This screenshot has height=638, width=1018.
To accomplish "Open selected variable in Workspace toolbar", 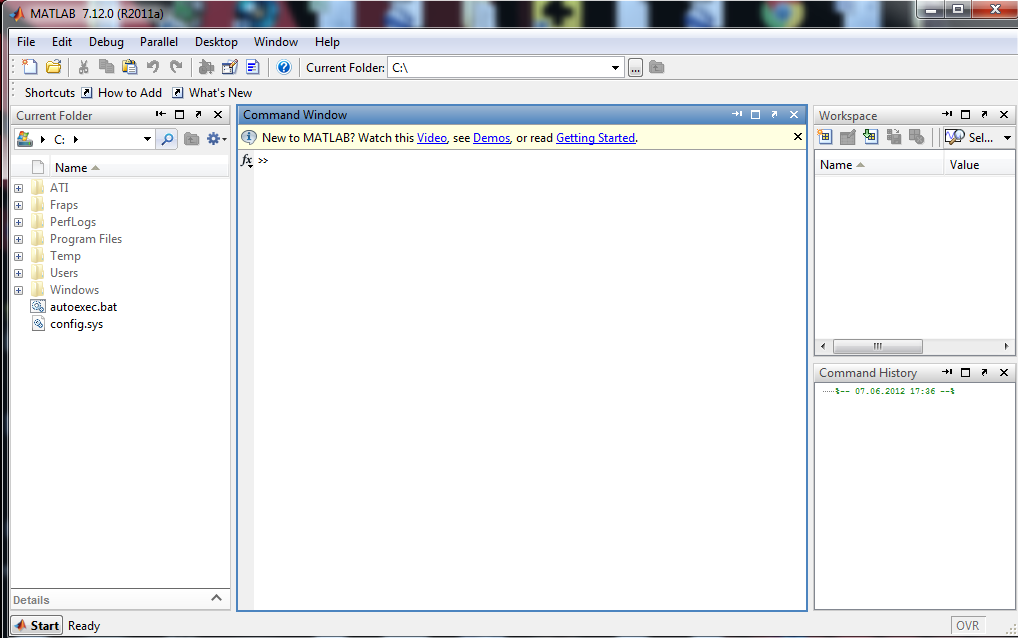I will (847, 137).
